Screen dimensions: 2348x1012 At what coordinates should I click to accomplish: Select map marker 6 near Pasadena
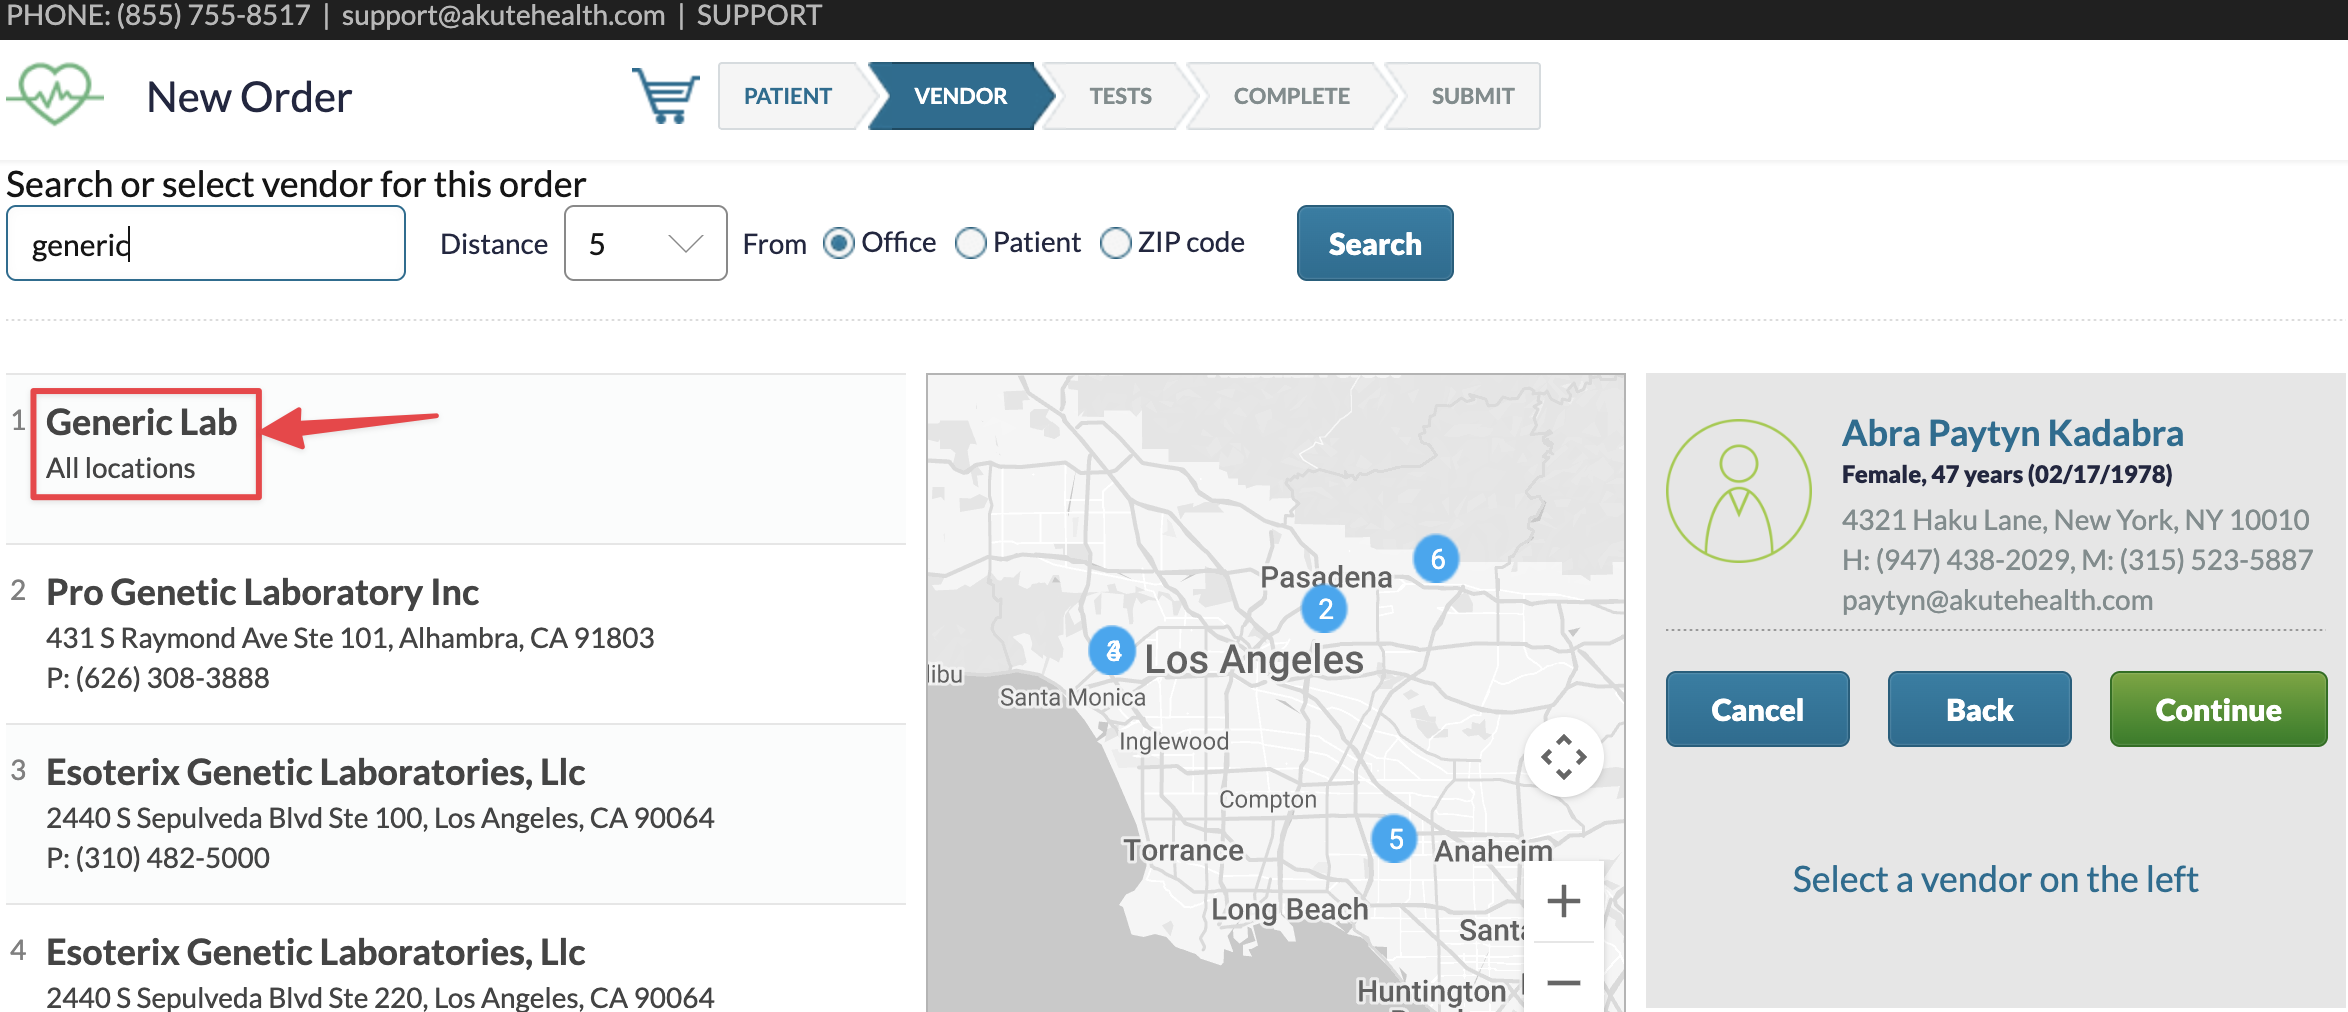1437,559
